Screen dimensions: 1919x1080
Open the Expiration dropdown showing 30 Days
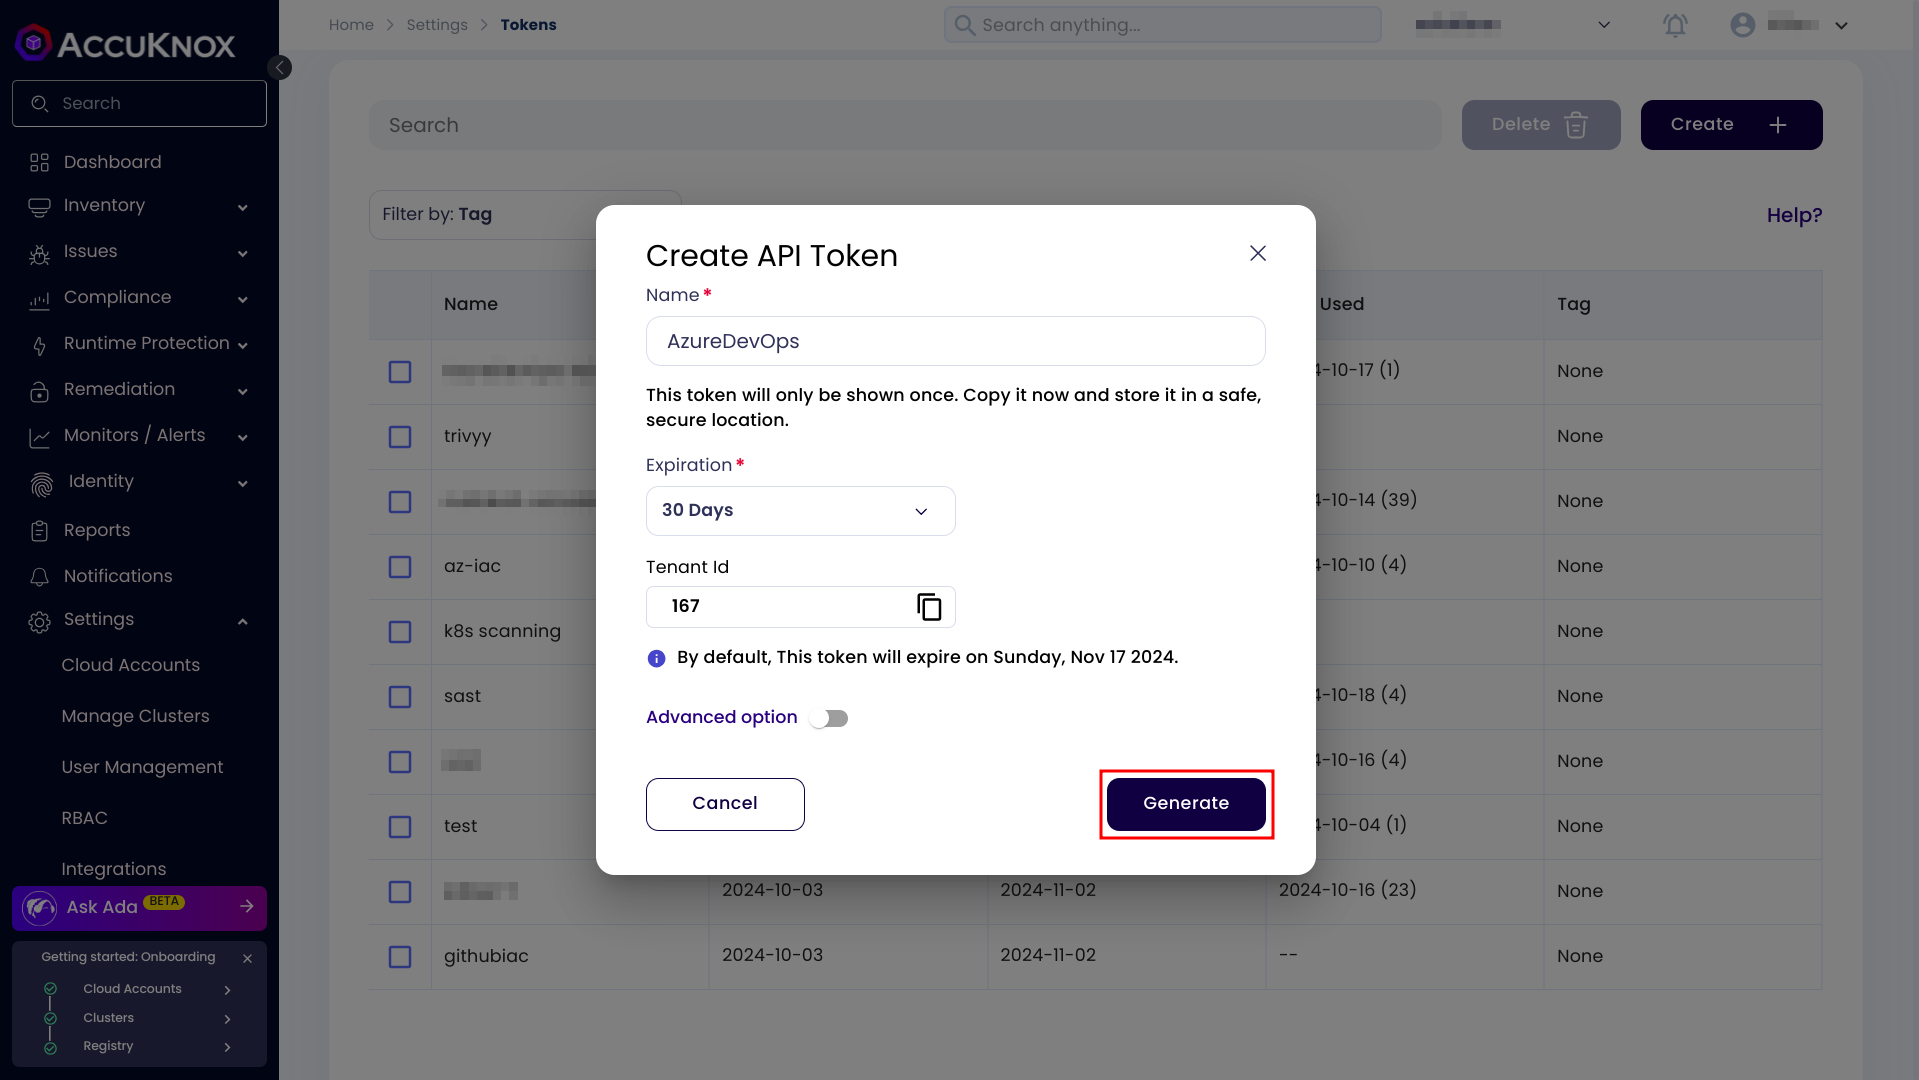point(799,510)
